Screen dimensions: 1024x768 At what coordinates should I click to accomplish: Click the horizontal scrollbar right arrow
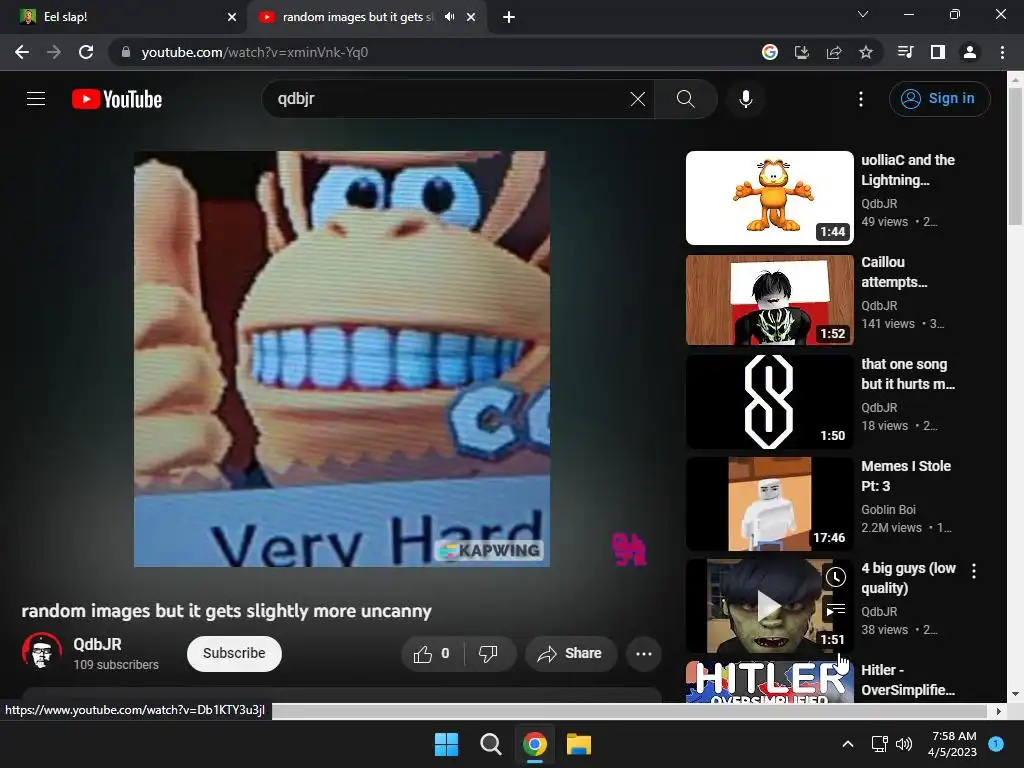click(998, 711)
